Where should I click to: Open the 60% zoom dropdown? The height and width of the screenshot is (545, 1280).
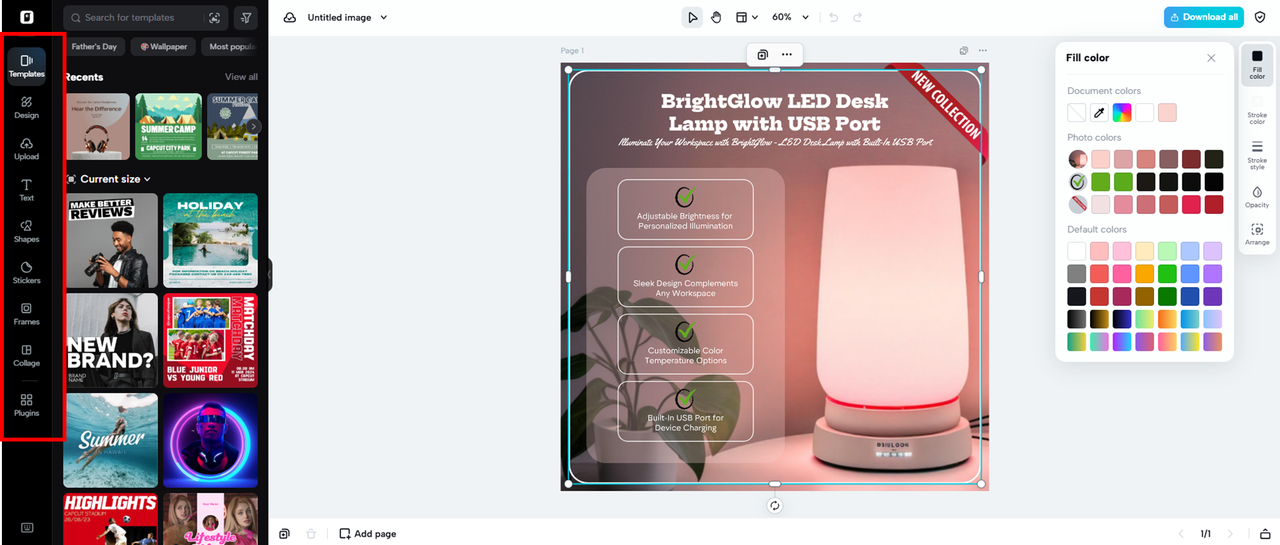pos(790,17)
